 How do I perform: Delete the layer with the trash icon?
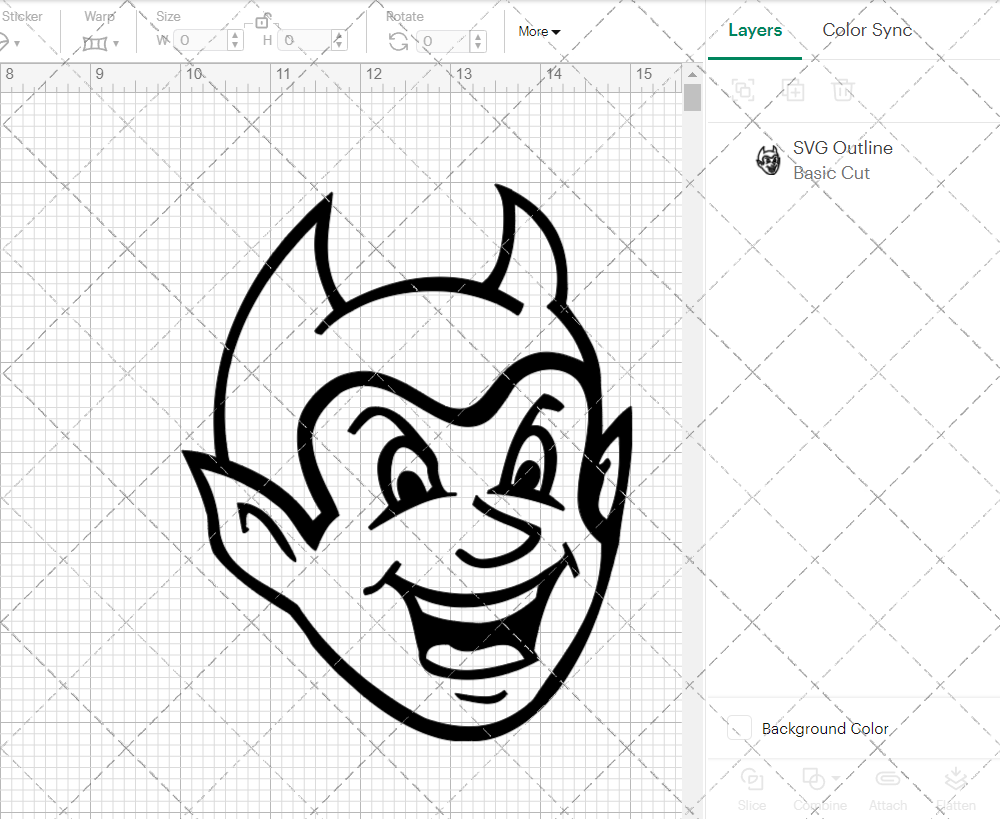click(843, 90)
